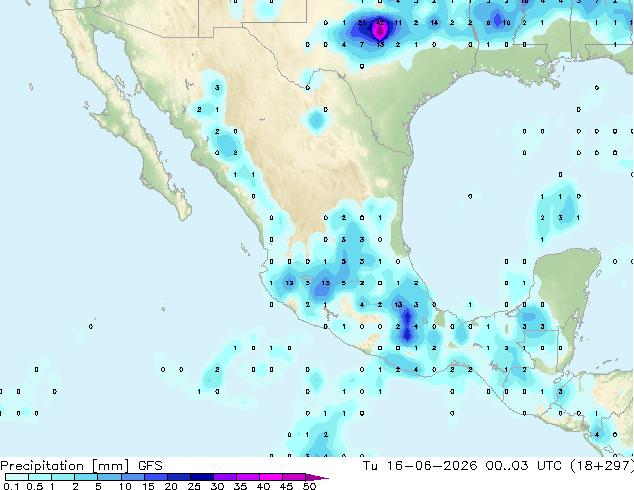Viewport: 634px width, 490px height.
Task: Click the "GFS" model label
Action: coord(150,466)
